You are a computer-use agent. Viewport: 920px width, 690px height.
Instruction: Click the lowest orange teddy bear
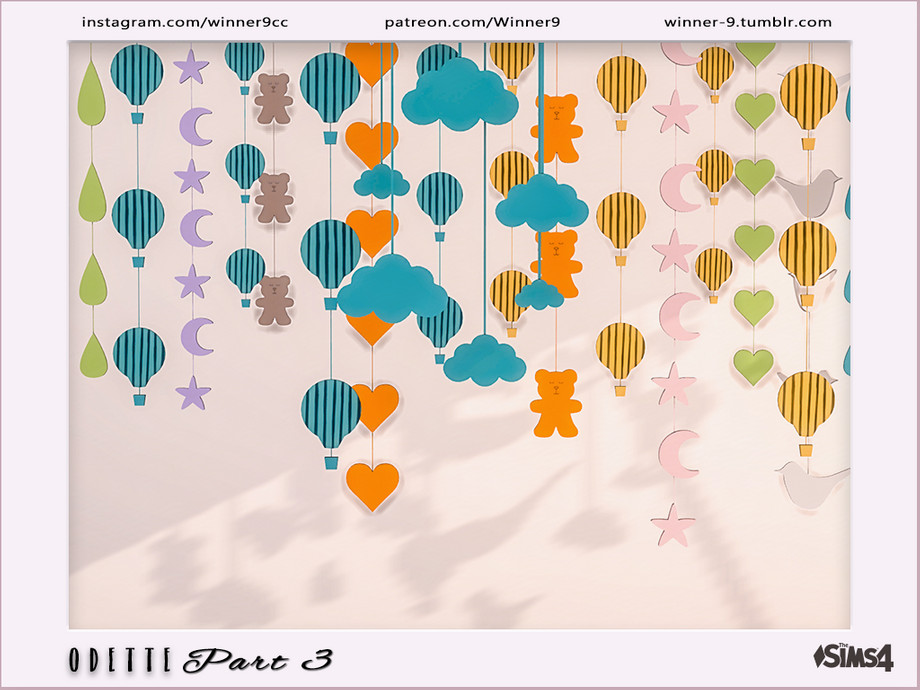(556, 402)
